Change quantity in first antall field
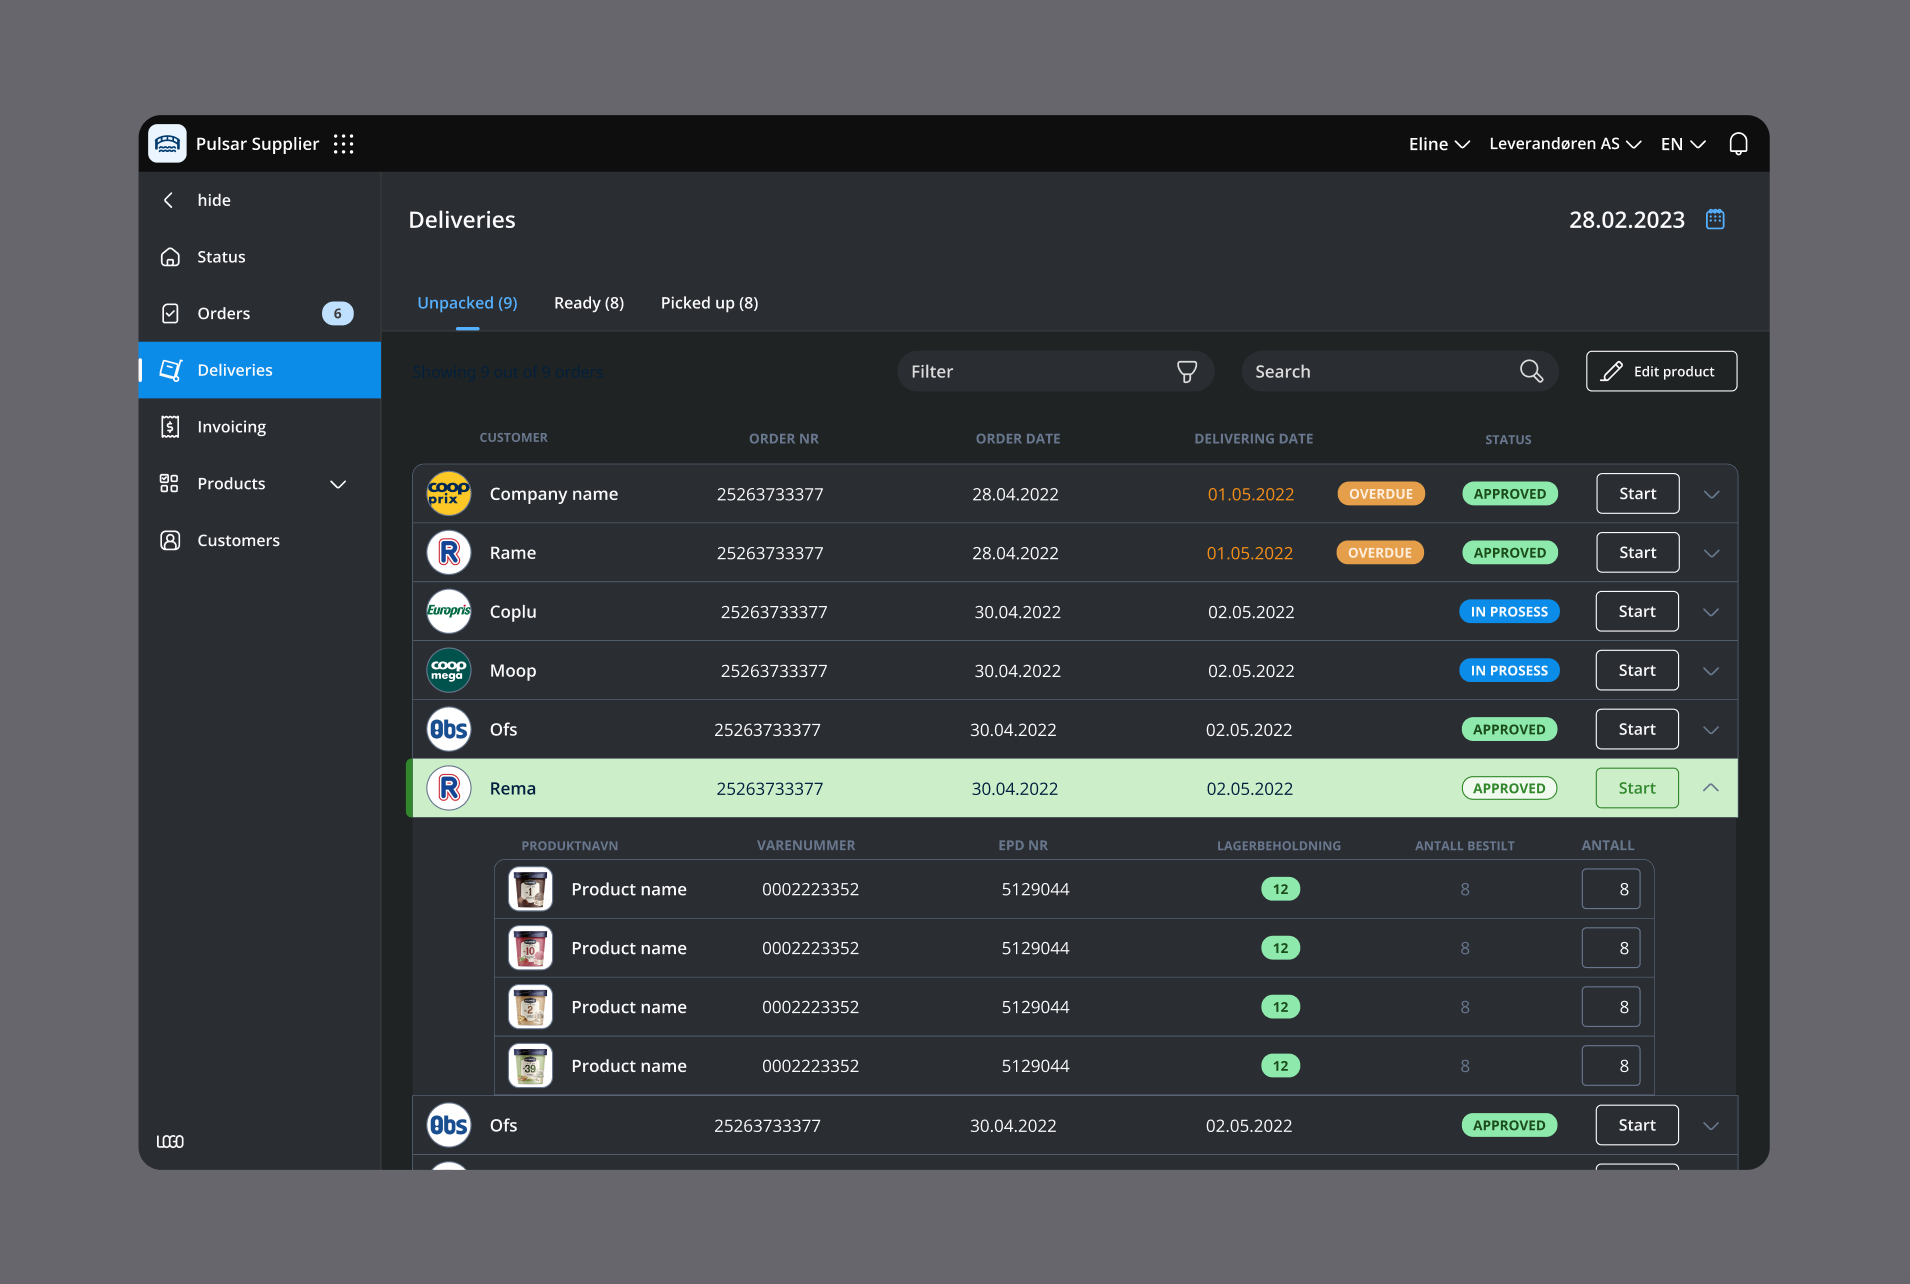This screenshot has width=1910, height=1284. 1610,888
